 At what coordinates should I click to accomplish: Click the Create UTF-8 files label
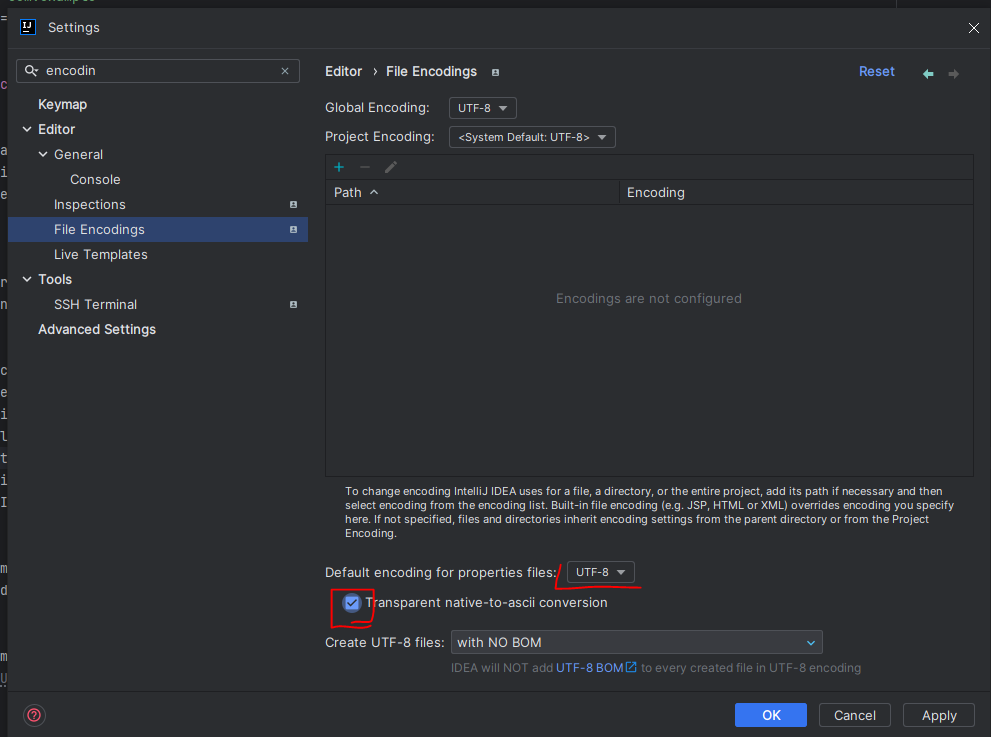tap(384, 642)
